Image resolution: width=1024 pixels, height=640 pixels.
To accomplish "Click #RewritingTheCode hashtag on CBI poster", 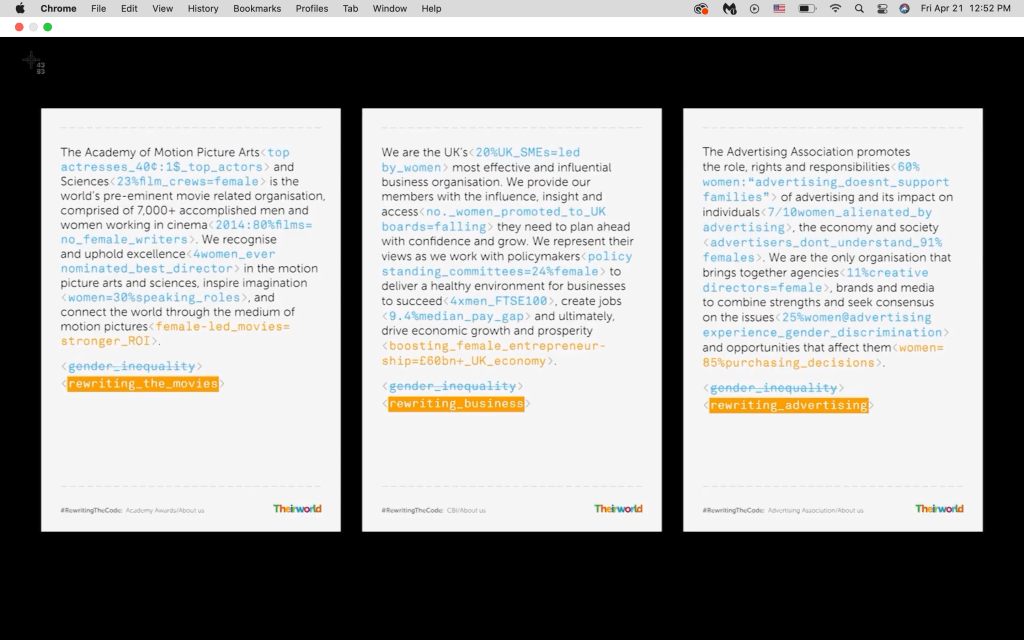I will (405, 510).
